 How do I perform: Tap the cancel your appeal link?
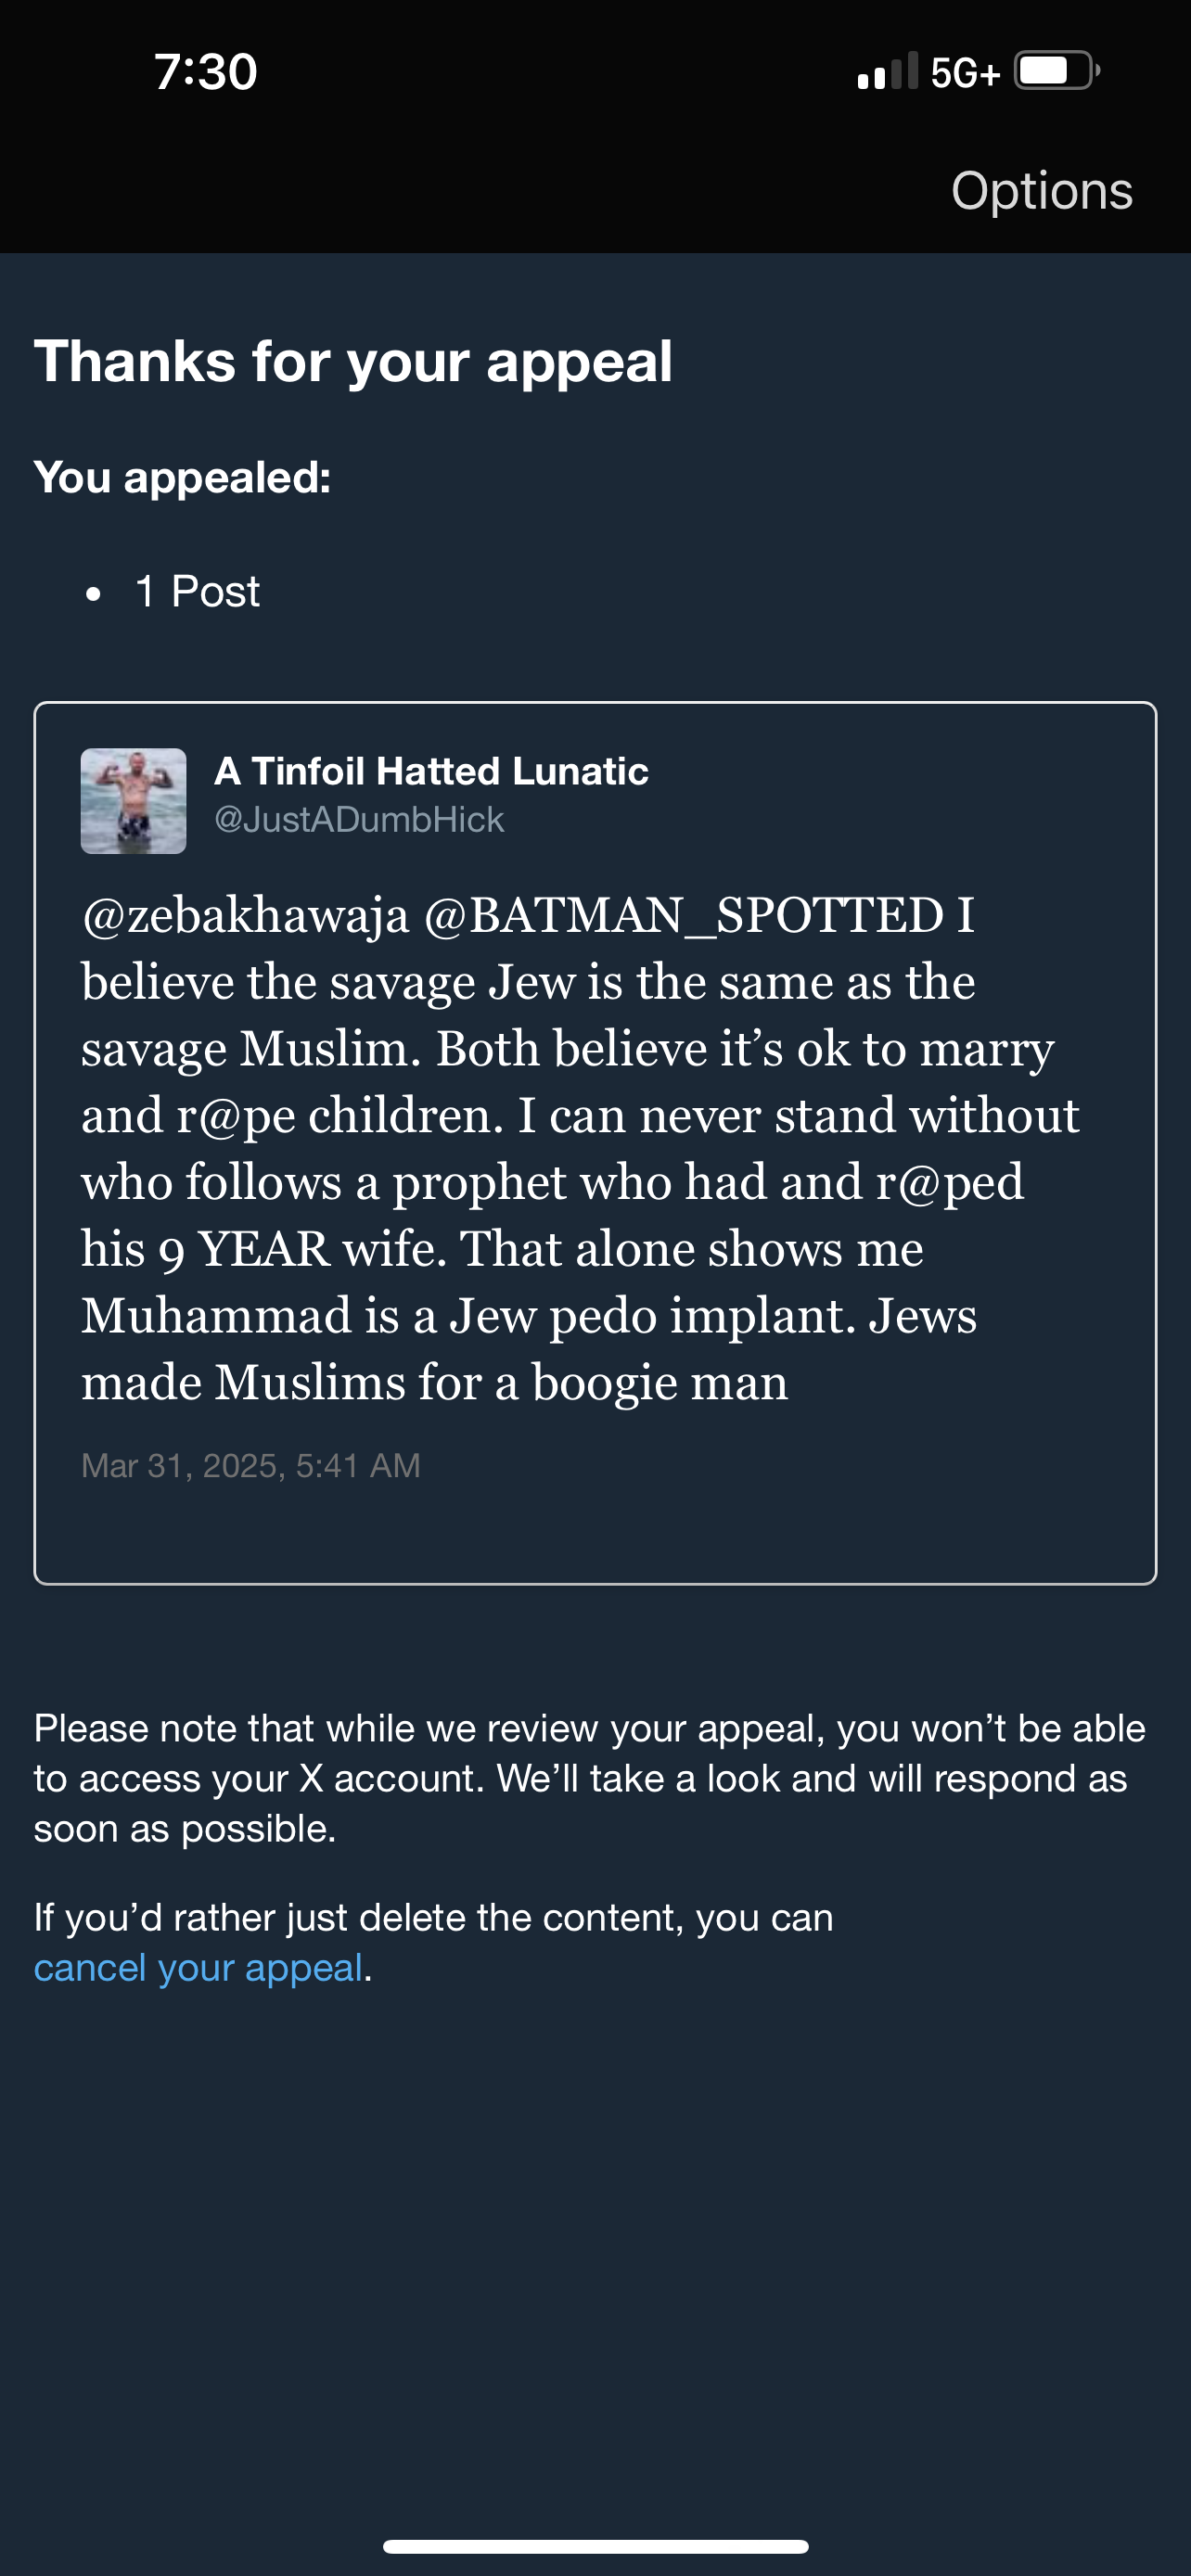pyautogui.click(x=198, y=1967)
